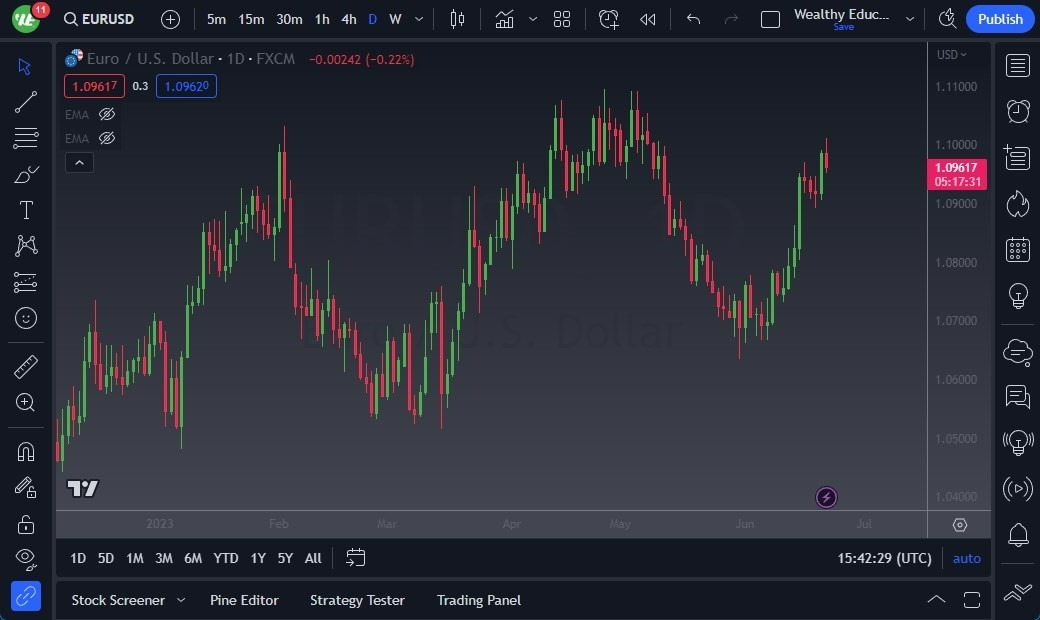
Task: Select the Trend Line drawing tool
Action: point(26,102)
